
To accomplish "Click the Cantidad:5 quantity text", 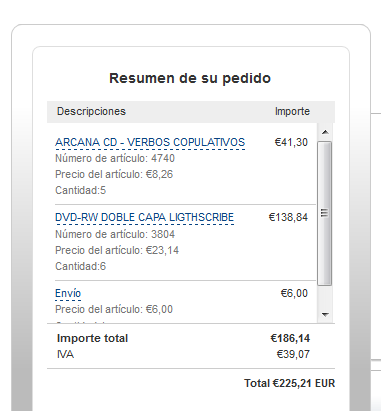I will (x=80, y=190).
